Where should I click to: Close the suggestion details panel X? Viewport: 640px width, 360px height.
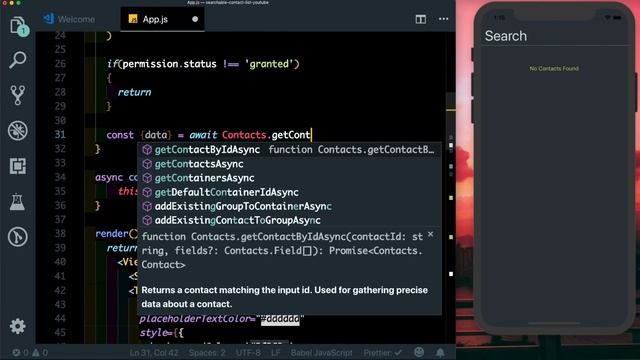(x=430, y=234)
